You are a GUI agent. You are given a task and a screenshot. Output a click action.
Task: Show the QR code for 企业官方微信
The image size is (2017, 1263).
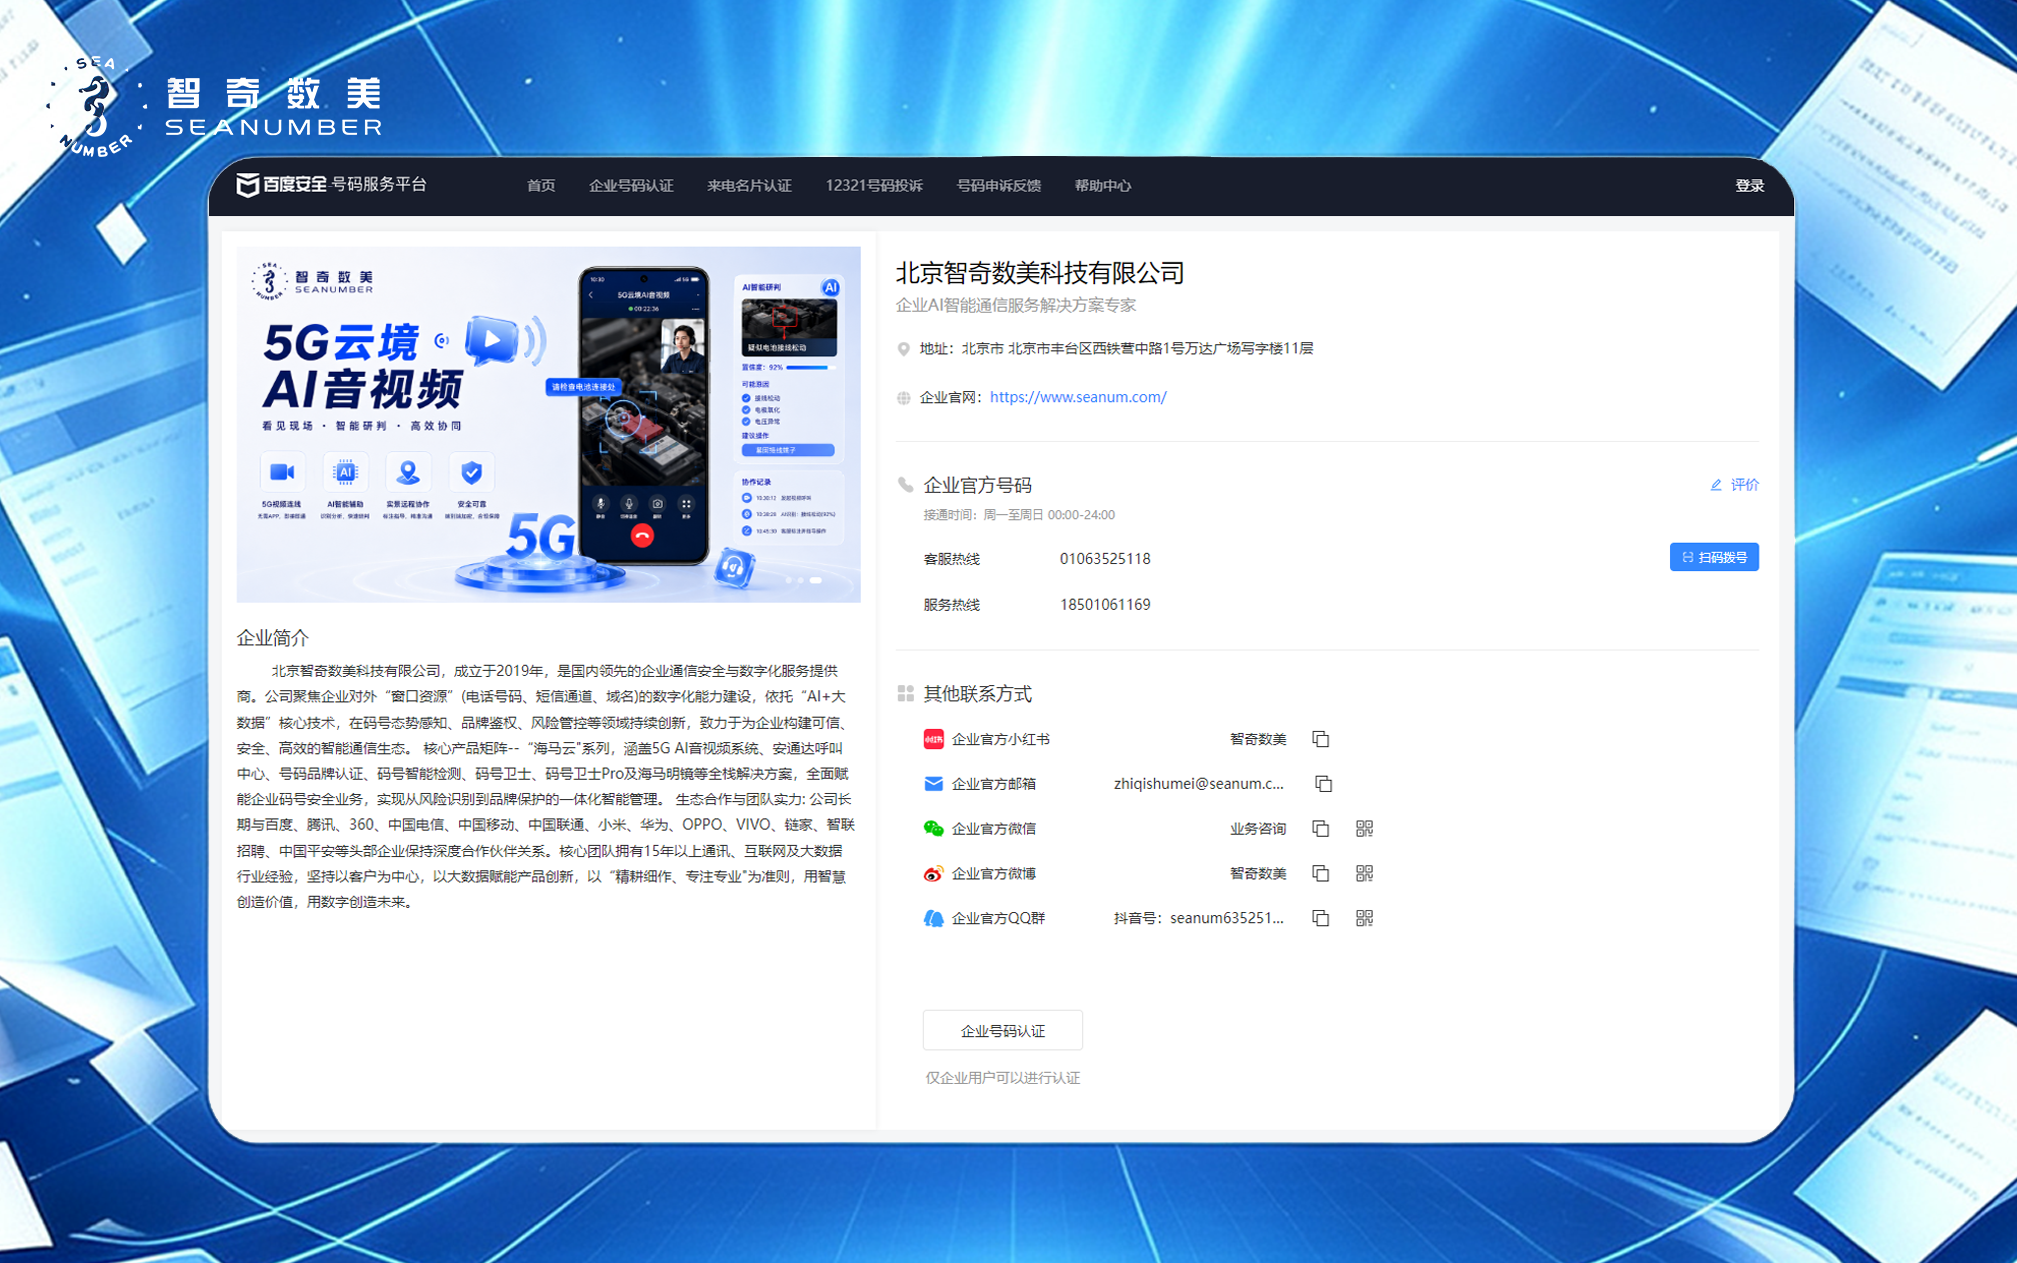1364,829
